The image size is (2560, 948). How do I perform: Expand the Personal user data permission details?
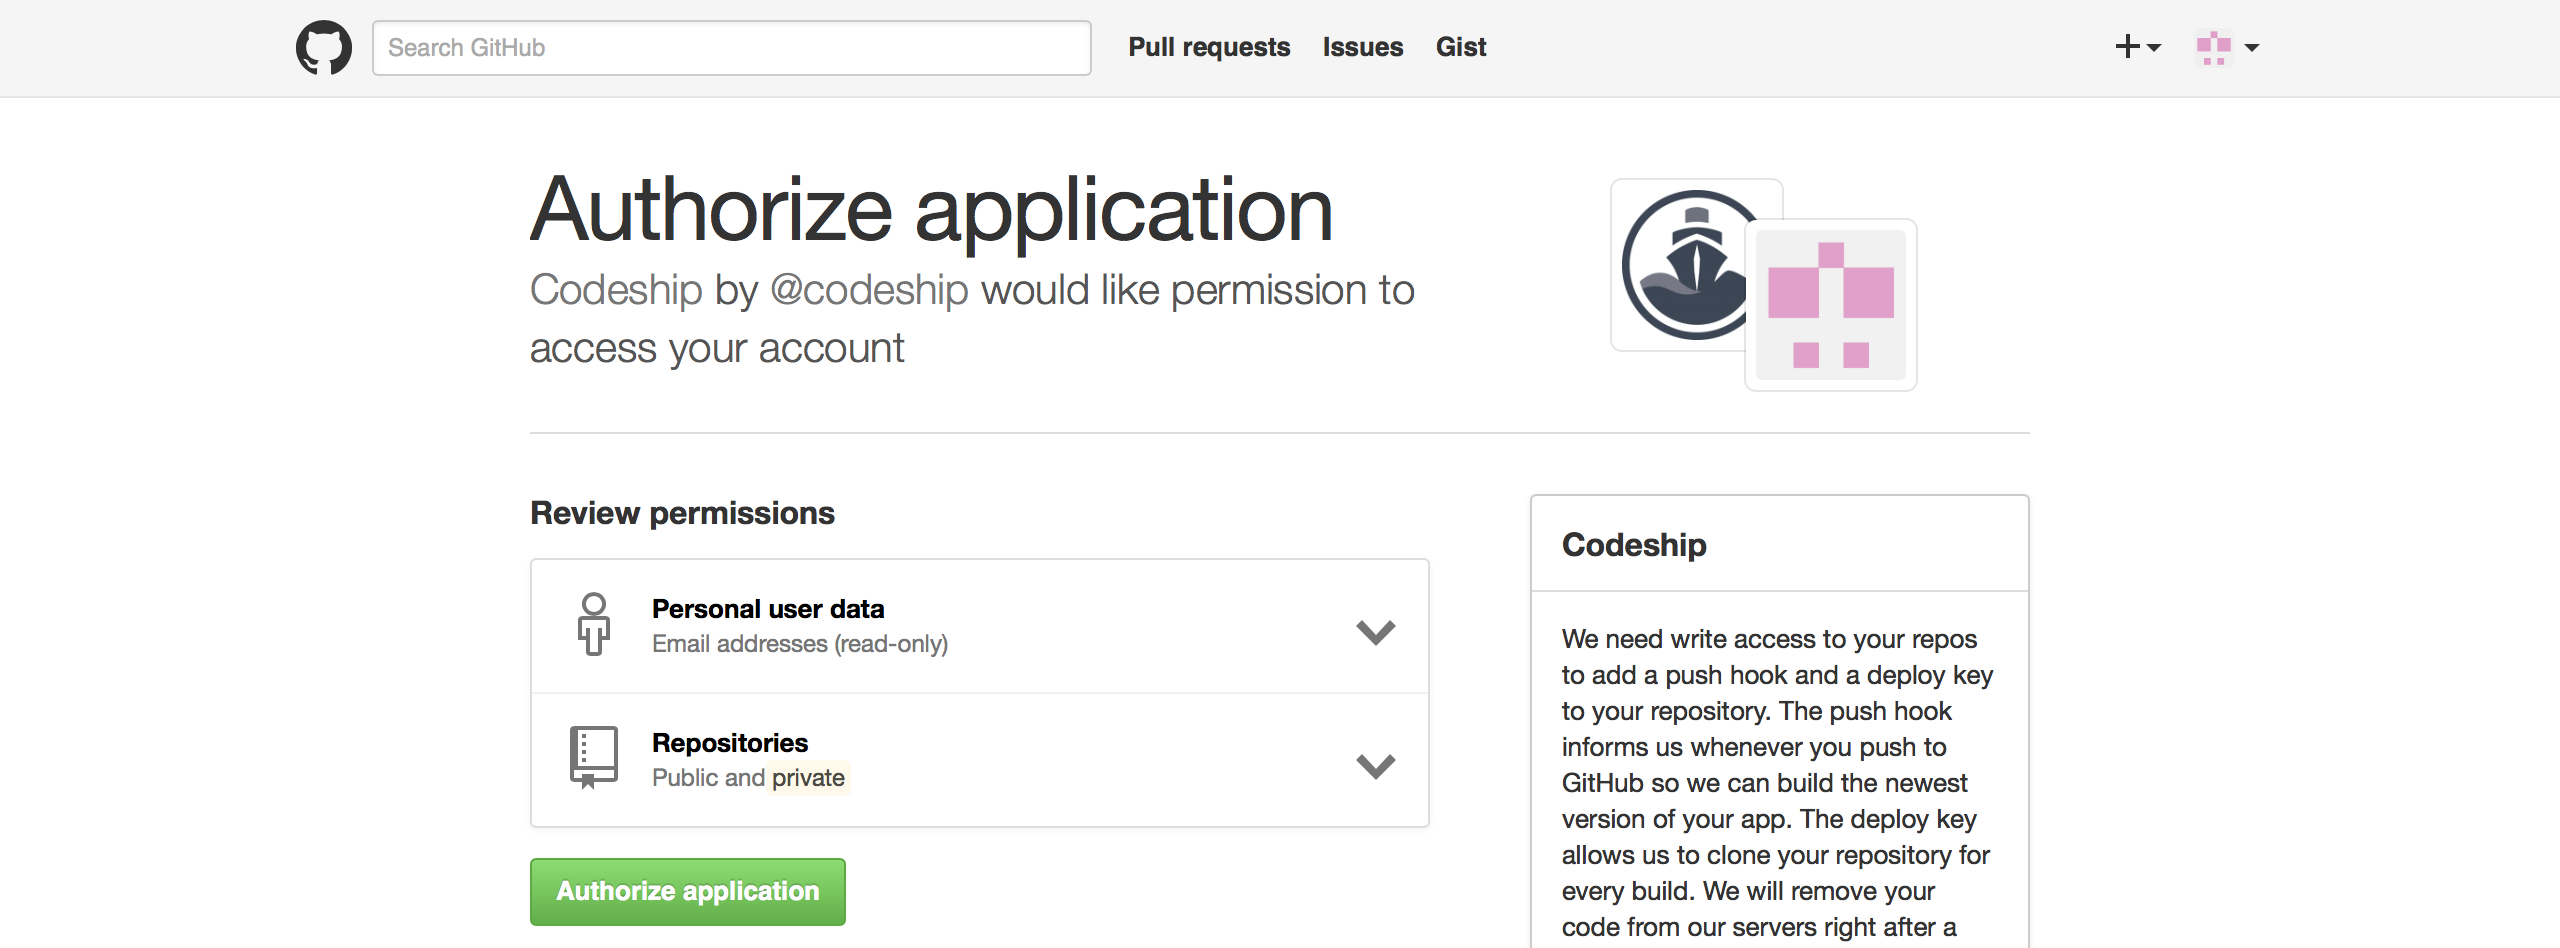(x=1376, y=630)
